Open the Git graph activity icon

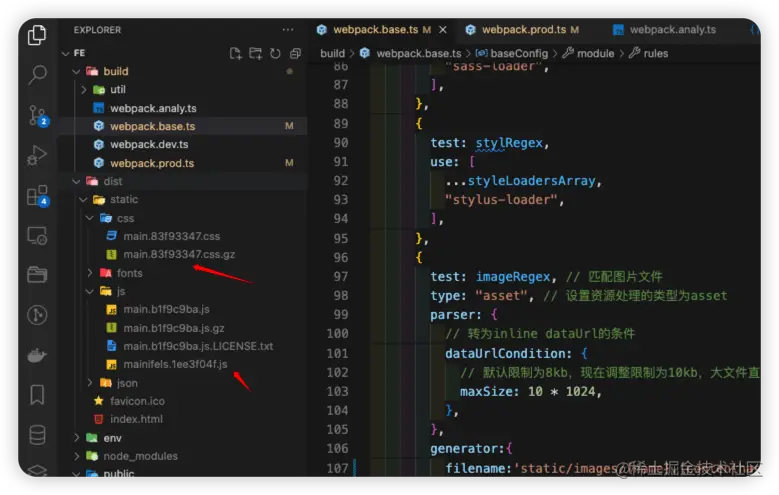tap(37, 315)
